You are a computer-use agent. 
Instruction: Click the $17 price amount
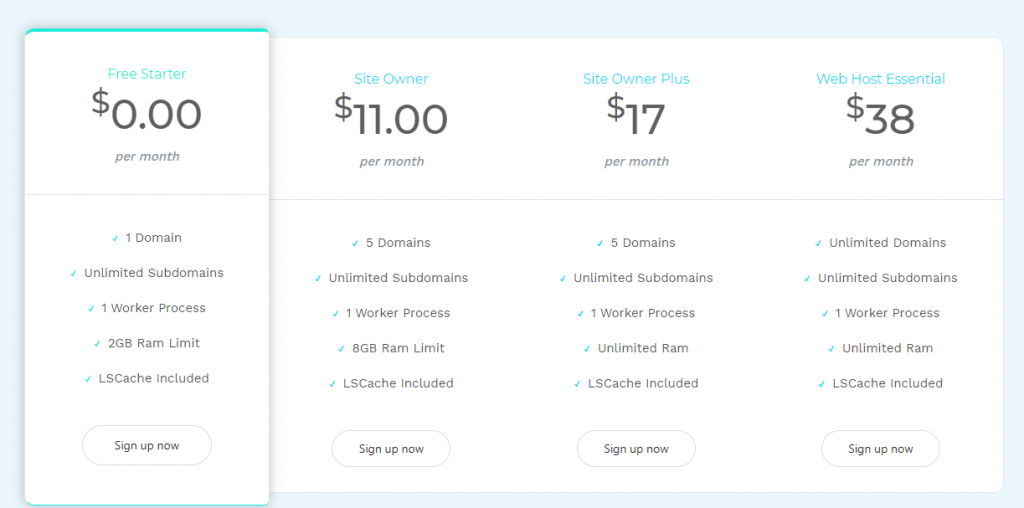[636, 118]
